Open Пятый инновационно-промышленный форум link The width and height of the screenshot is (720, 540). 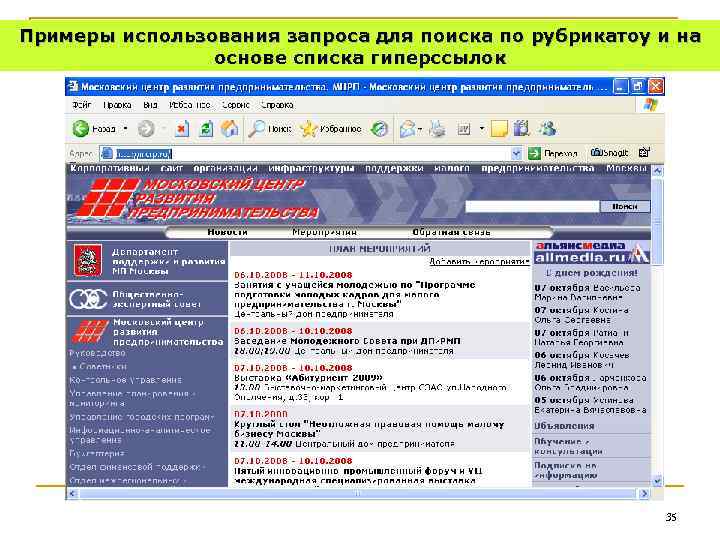click(x=358, y=476)
